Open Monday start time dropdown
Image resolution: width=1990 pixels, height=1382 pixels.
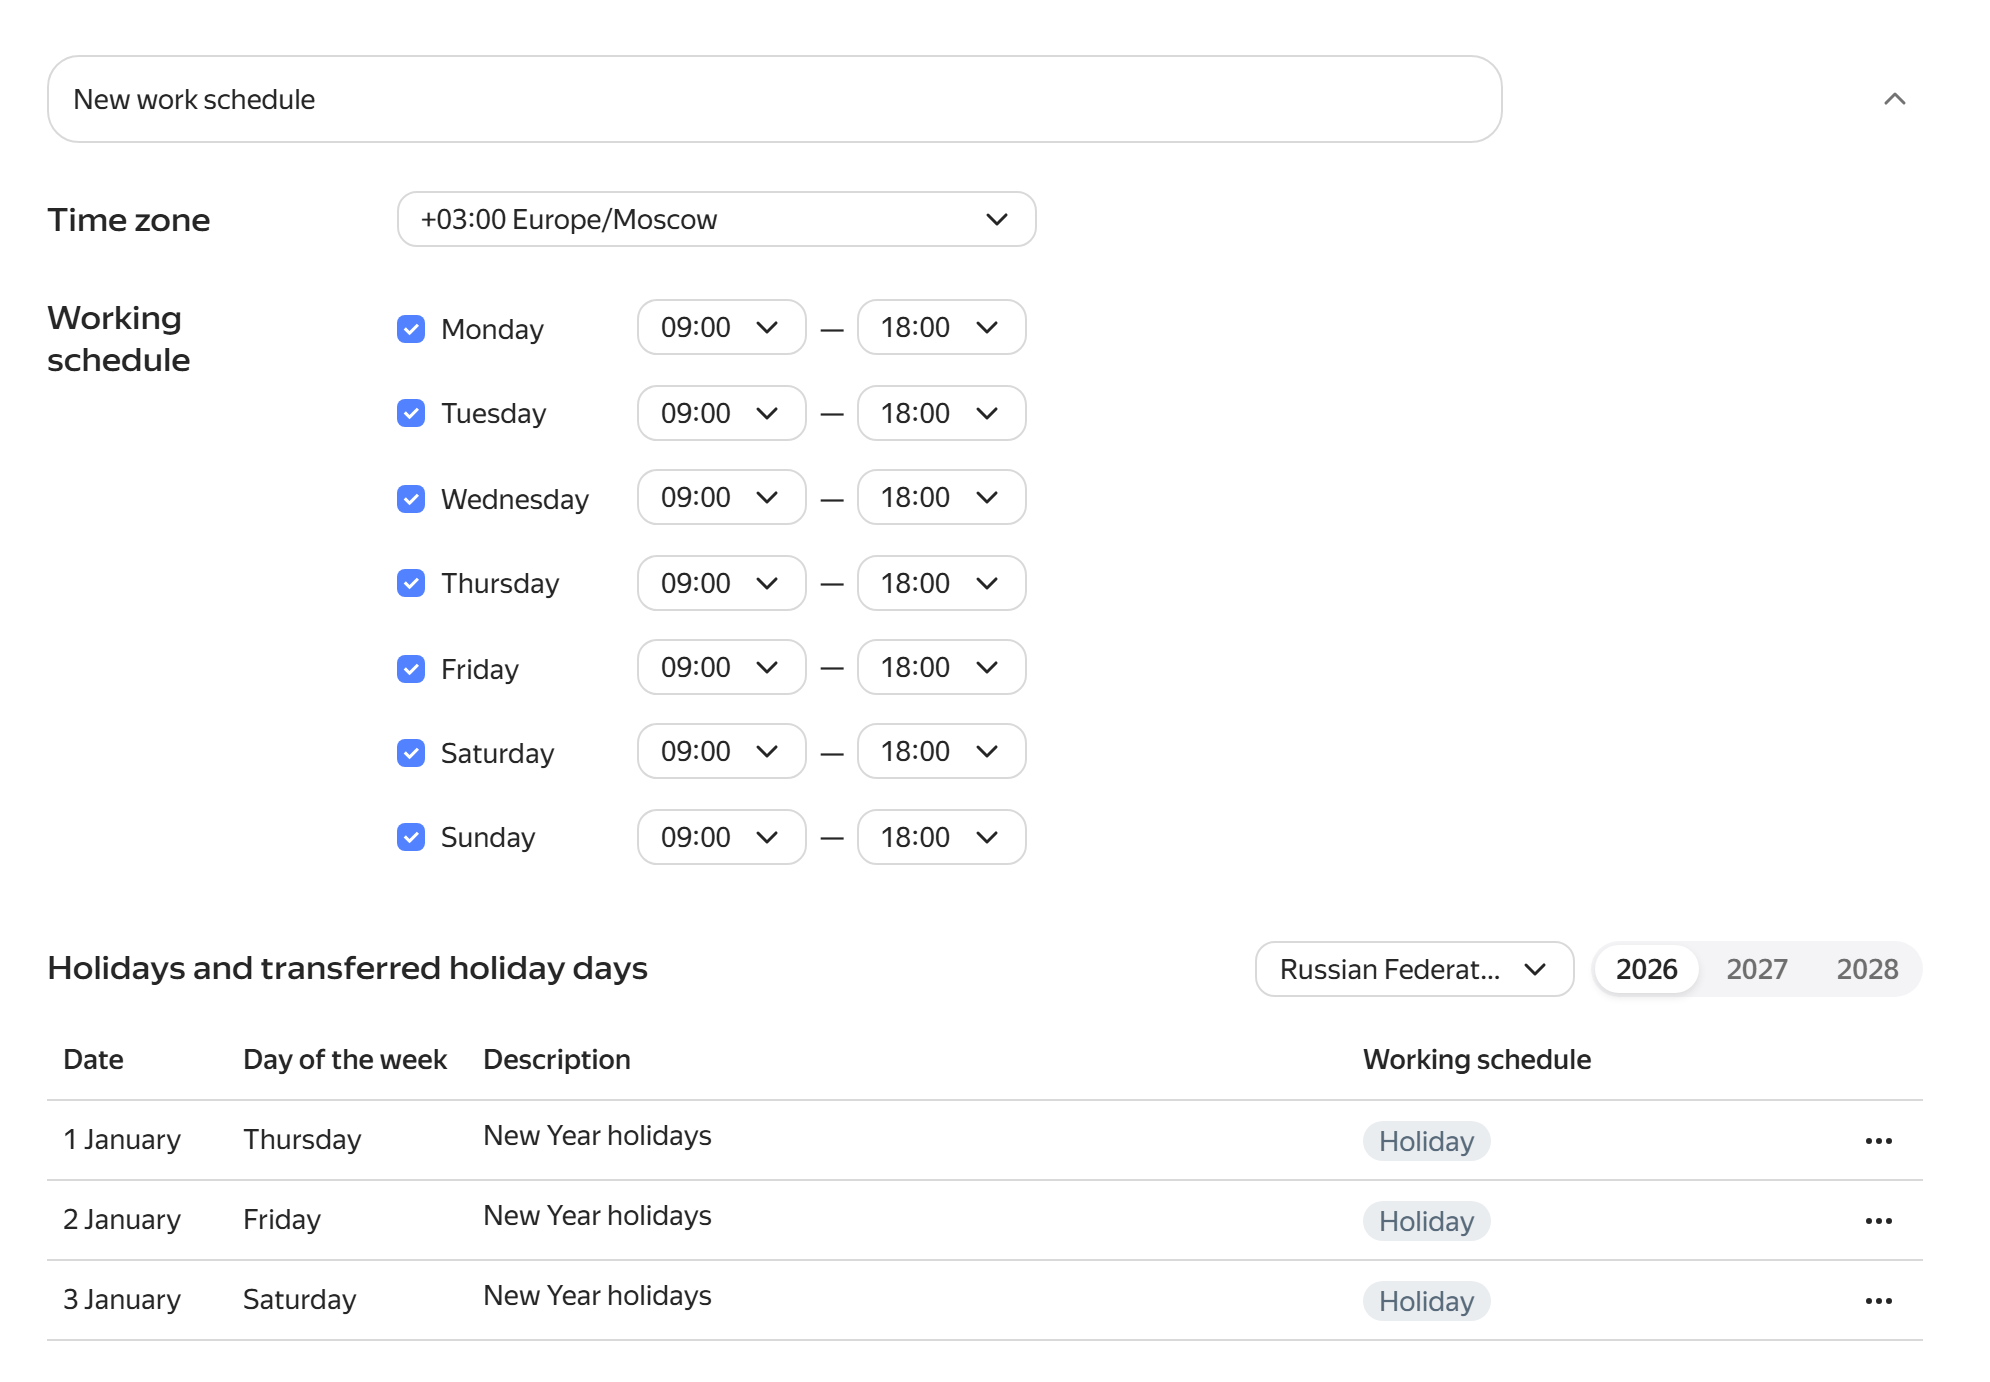(721, 327)
